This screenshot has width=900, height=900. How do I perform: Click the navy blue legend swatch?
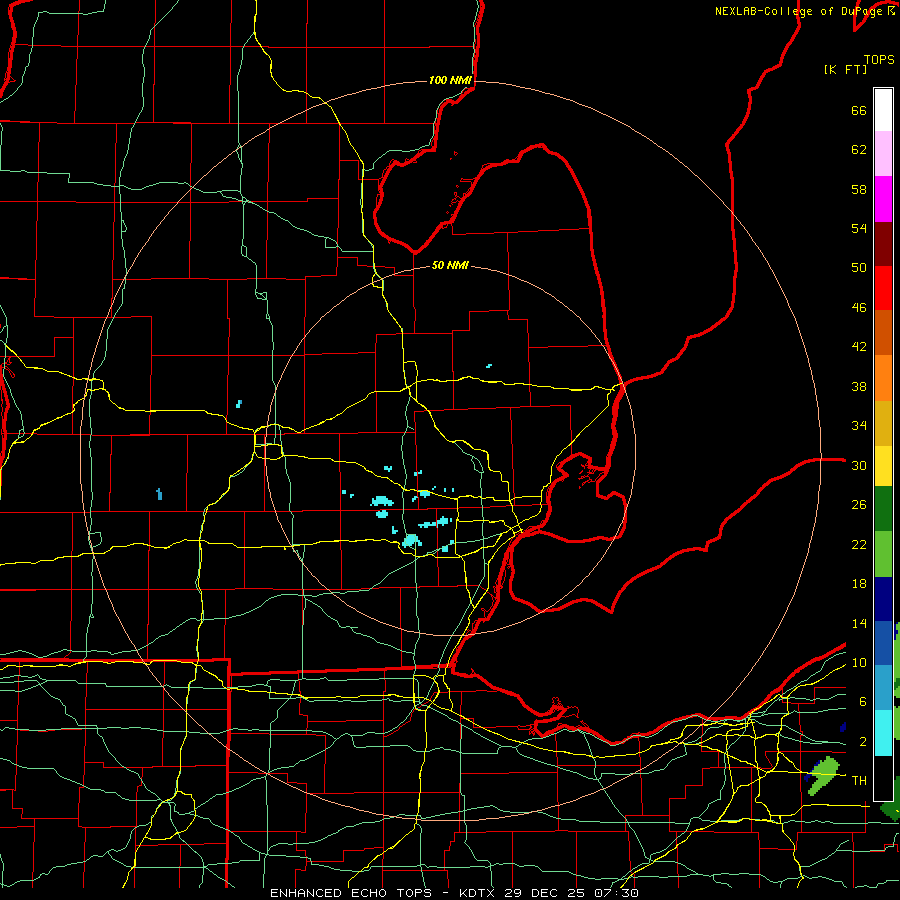[x=883, y=599]
